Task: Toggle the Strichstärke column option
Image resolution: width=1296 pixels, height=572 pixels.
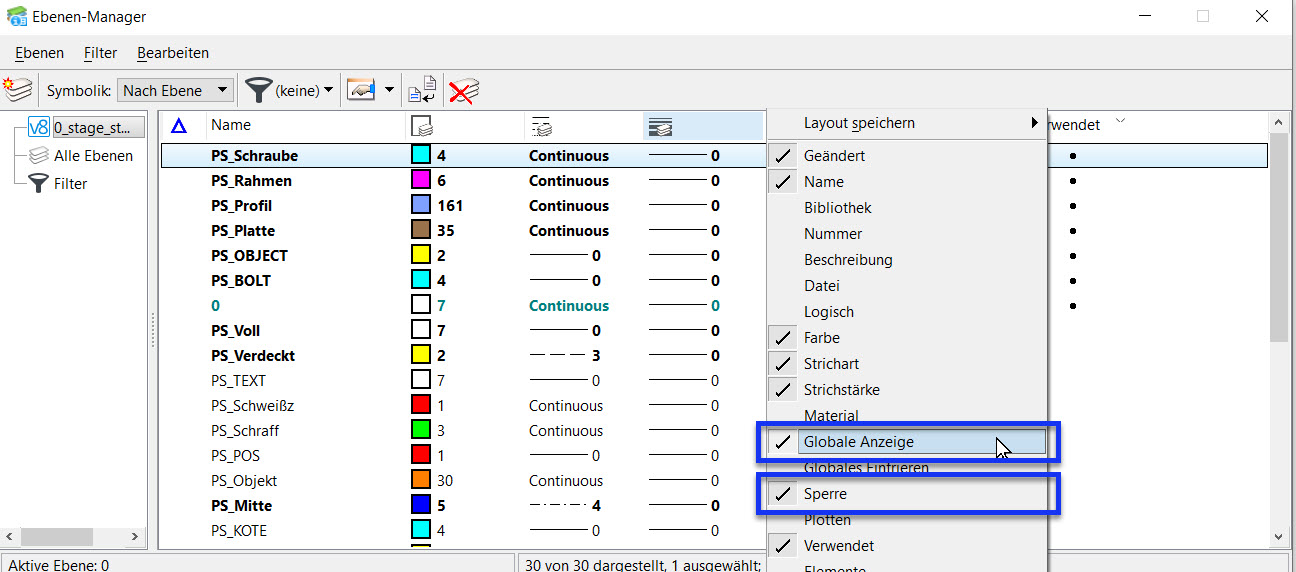Action: coord(908,390)
